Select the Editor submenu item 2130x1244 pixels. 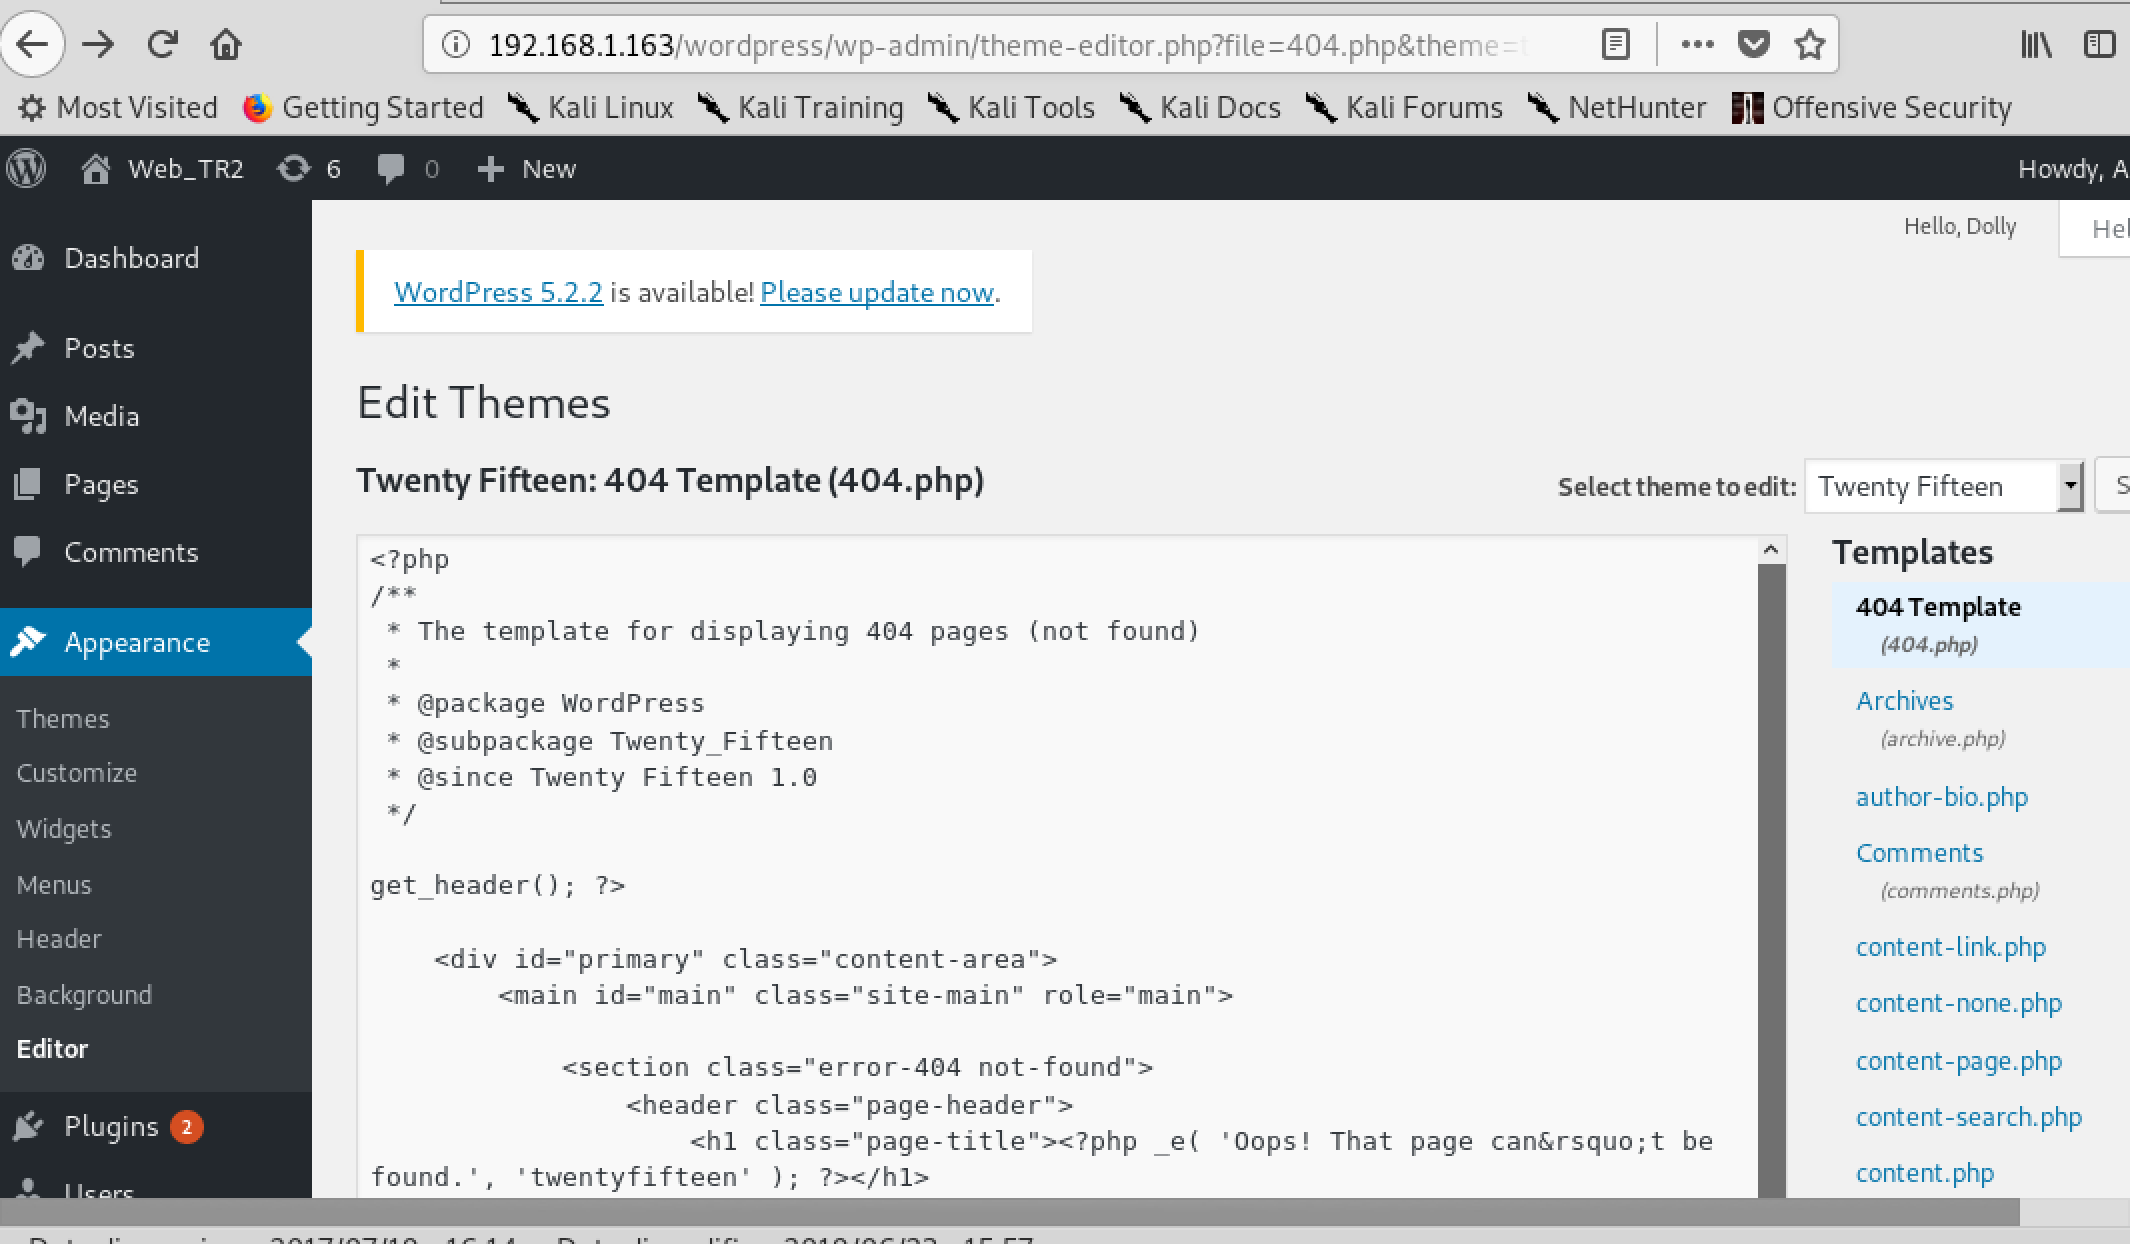pos(52,1049)
